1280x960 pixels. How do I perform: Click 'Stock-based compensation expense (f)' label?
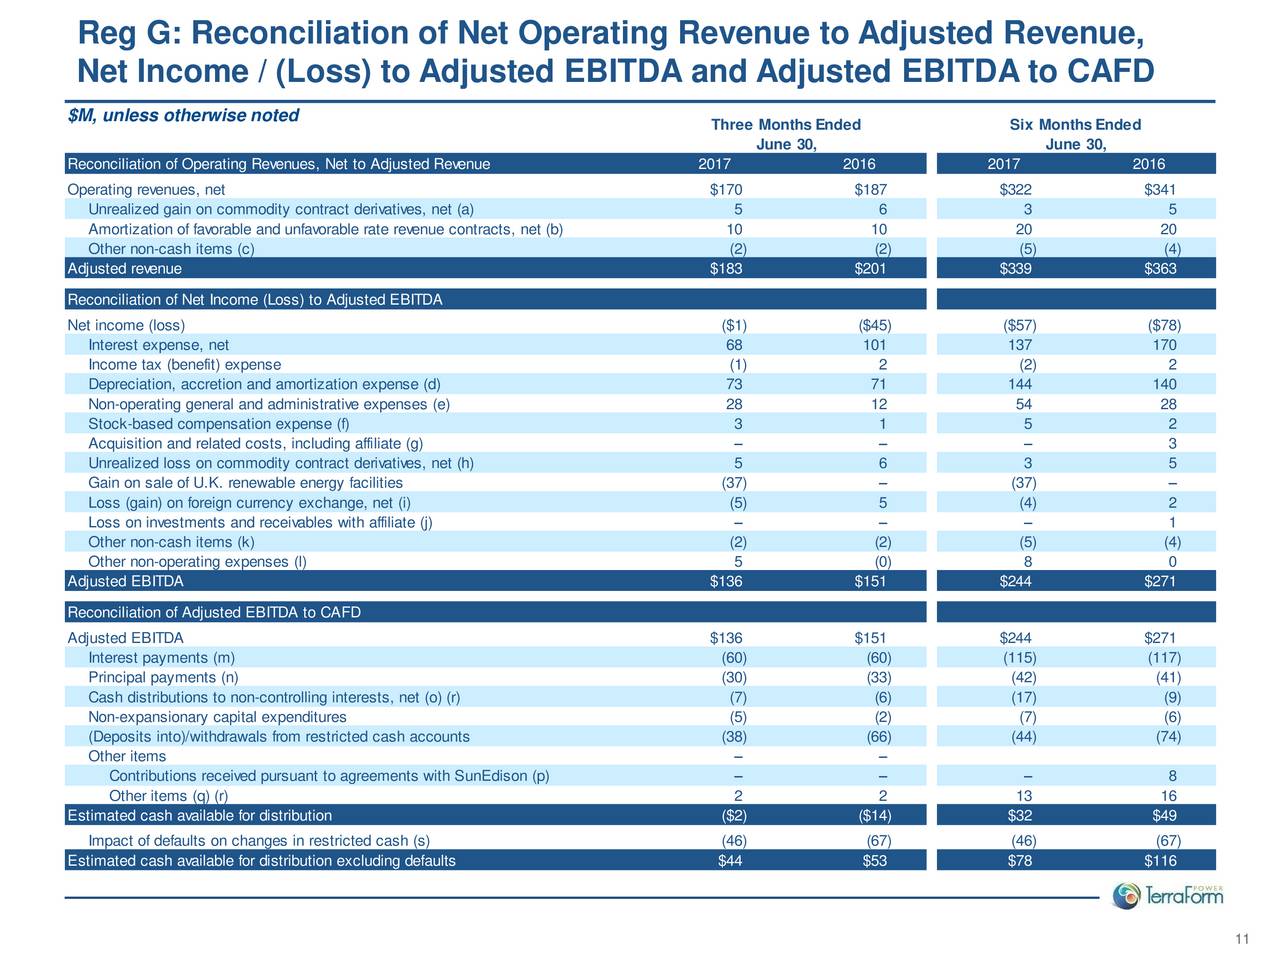coord(218,424)
